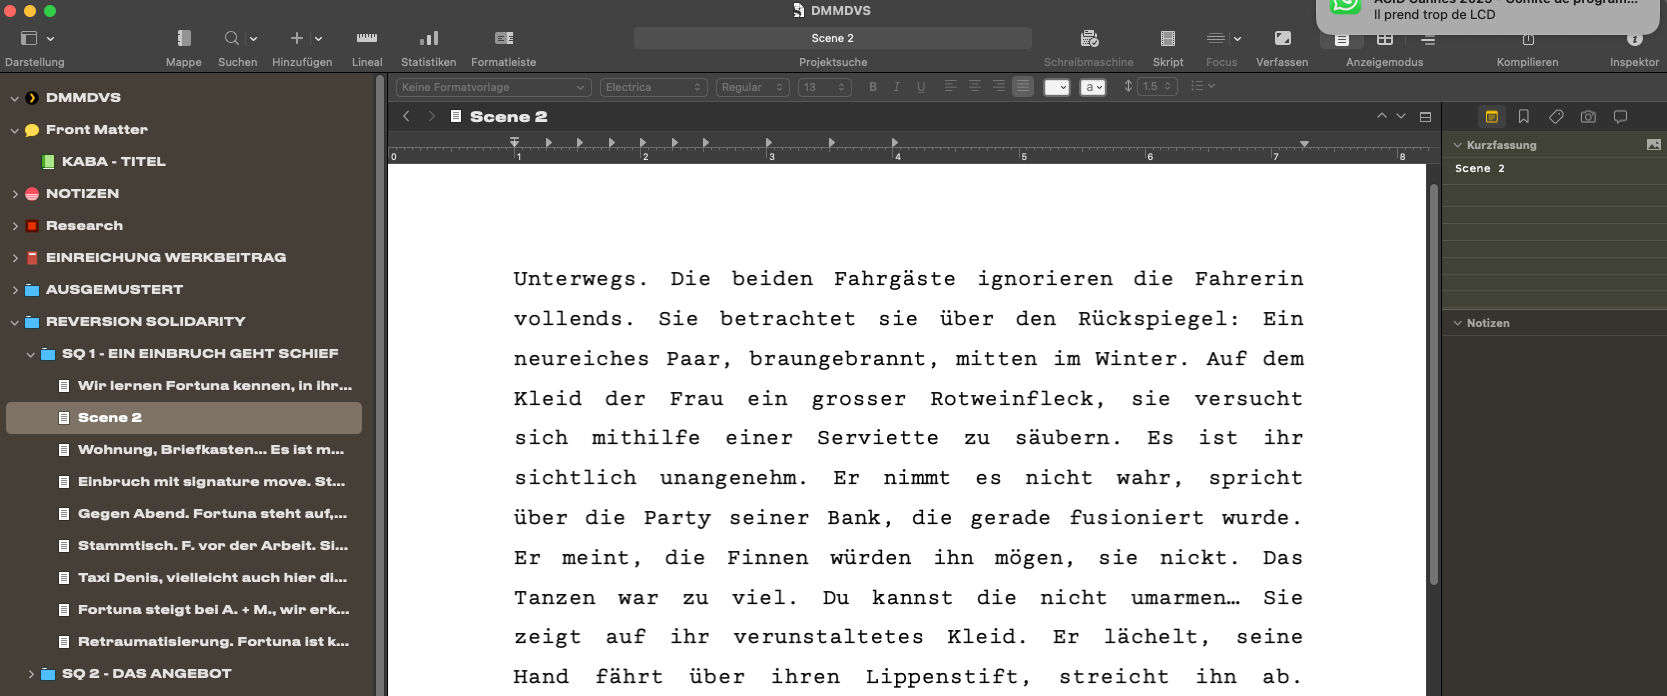
Task: Expand the EINREICHUNG WERKBEITRAG folder
Action: click(x=15, y=258)
